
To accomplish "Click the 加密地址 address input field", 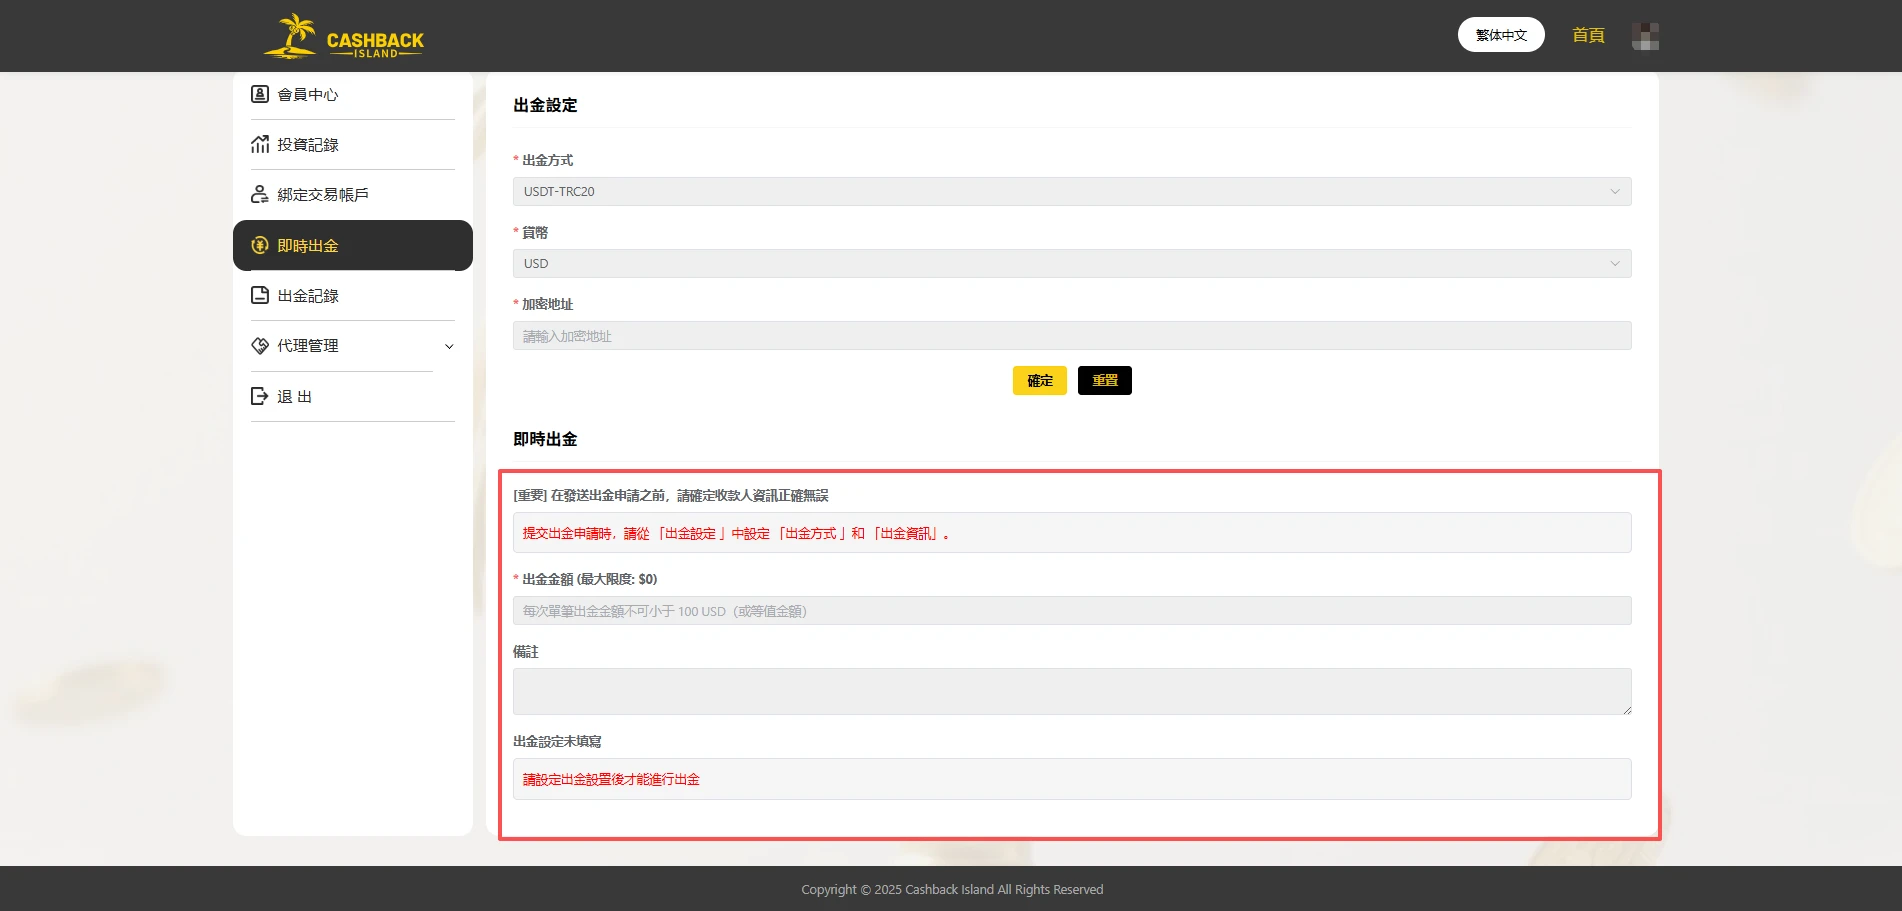I will 1071,335.
